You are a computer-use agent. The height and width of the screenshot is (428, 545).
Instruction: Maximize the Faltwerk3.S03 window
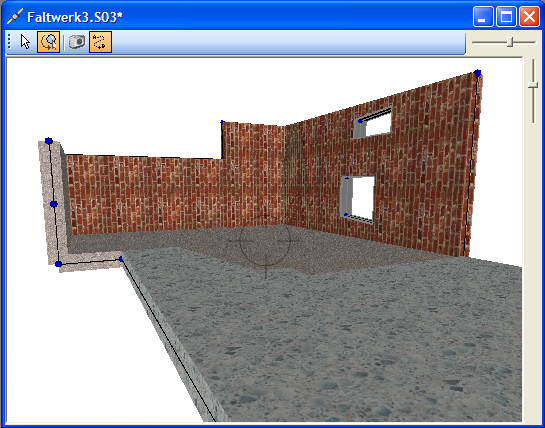click(x=506, y=16)
